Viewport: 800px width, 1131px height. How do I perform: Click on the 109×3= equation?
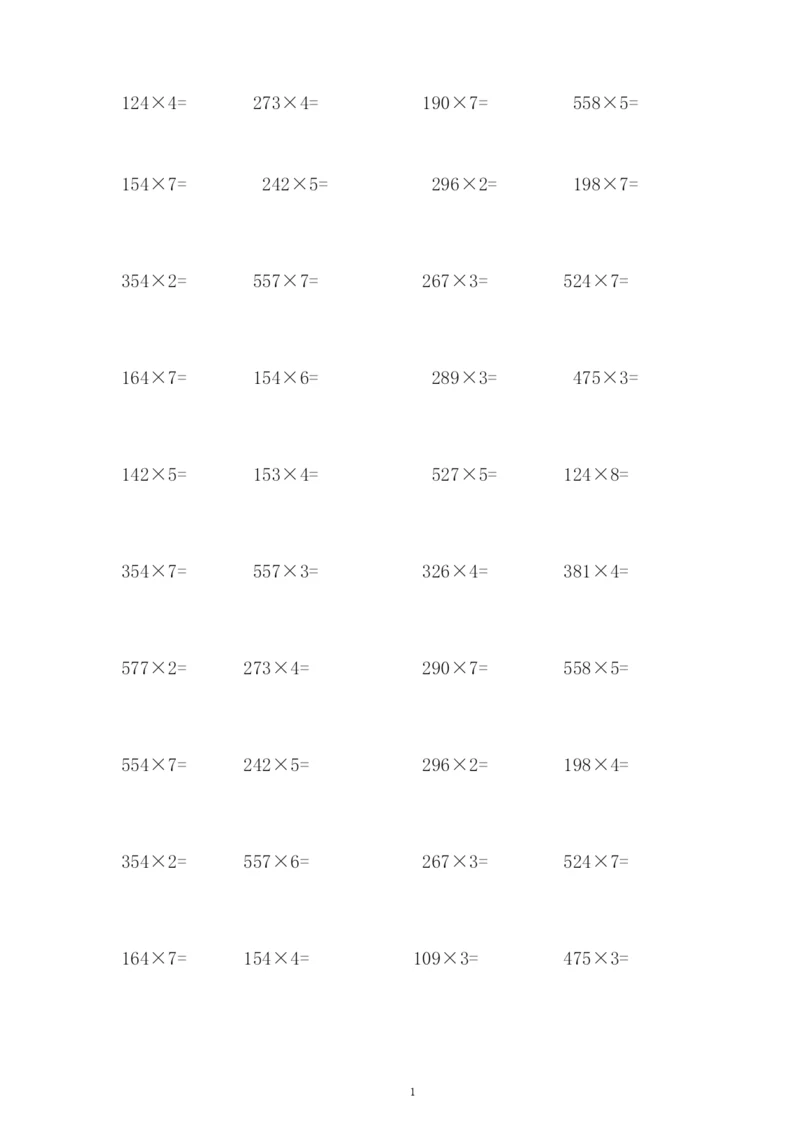(x=446, y=958)
